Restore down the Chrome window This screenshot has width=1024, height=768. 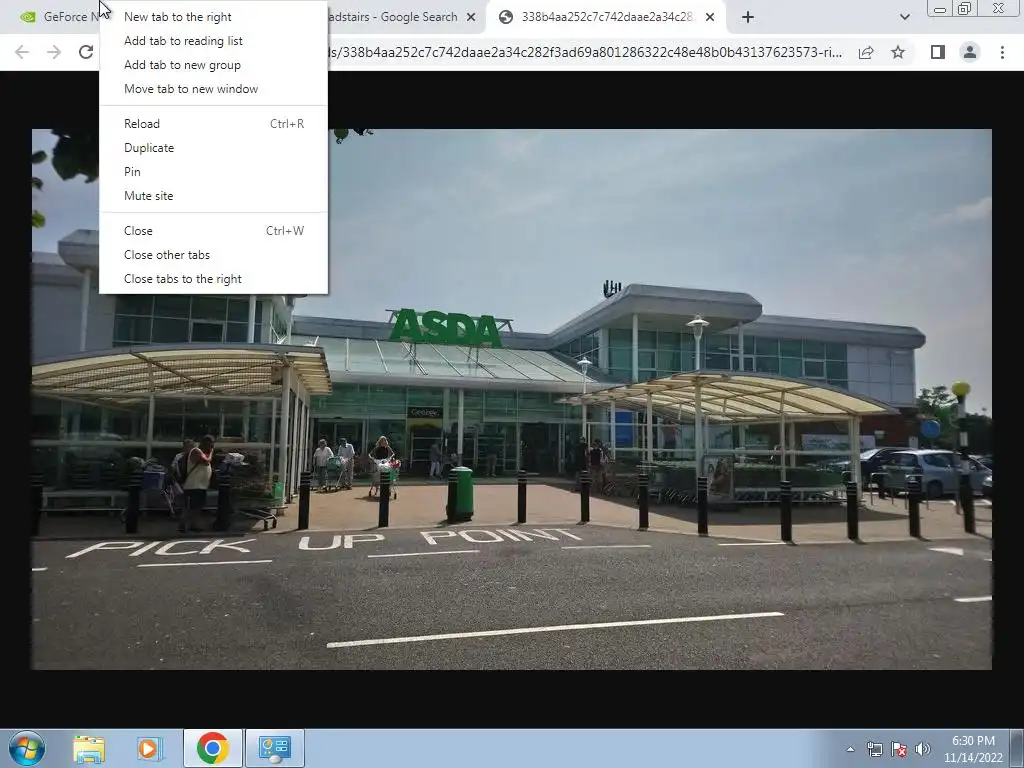964,8
